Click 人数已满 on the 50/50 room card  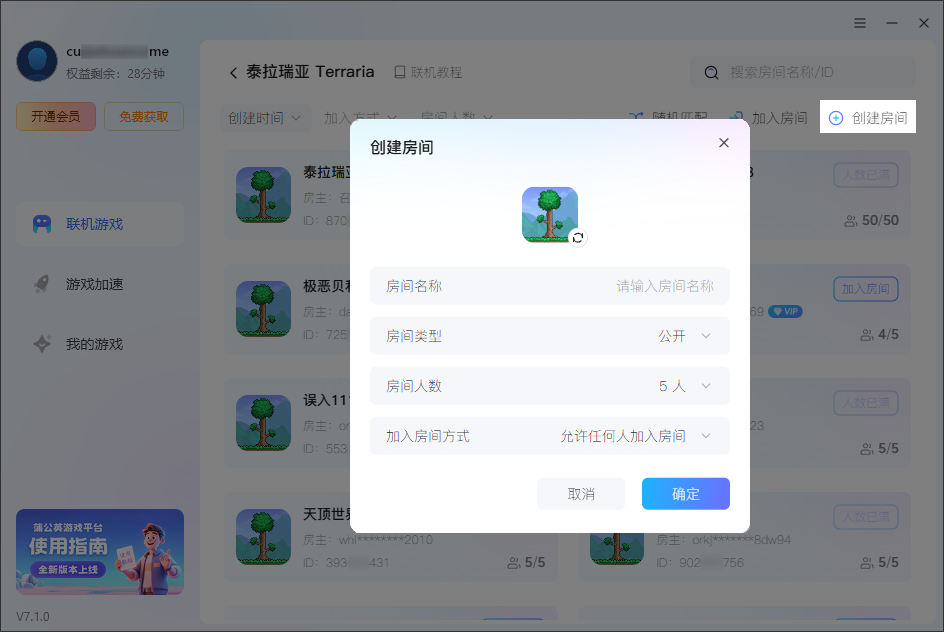click(866, 175)
